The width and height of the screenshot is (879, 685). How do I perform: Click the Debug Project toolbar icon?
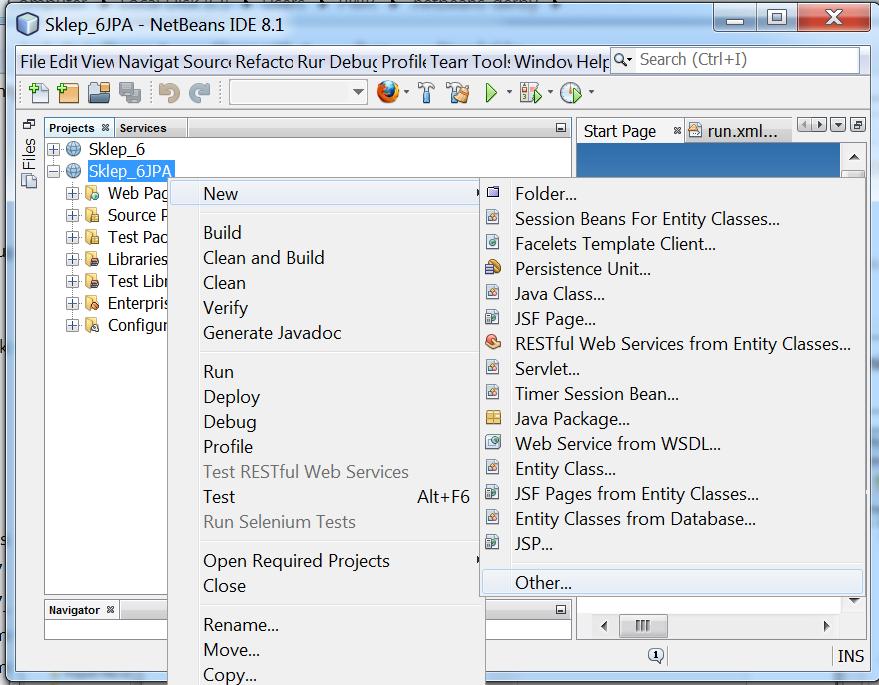530,92
